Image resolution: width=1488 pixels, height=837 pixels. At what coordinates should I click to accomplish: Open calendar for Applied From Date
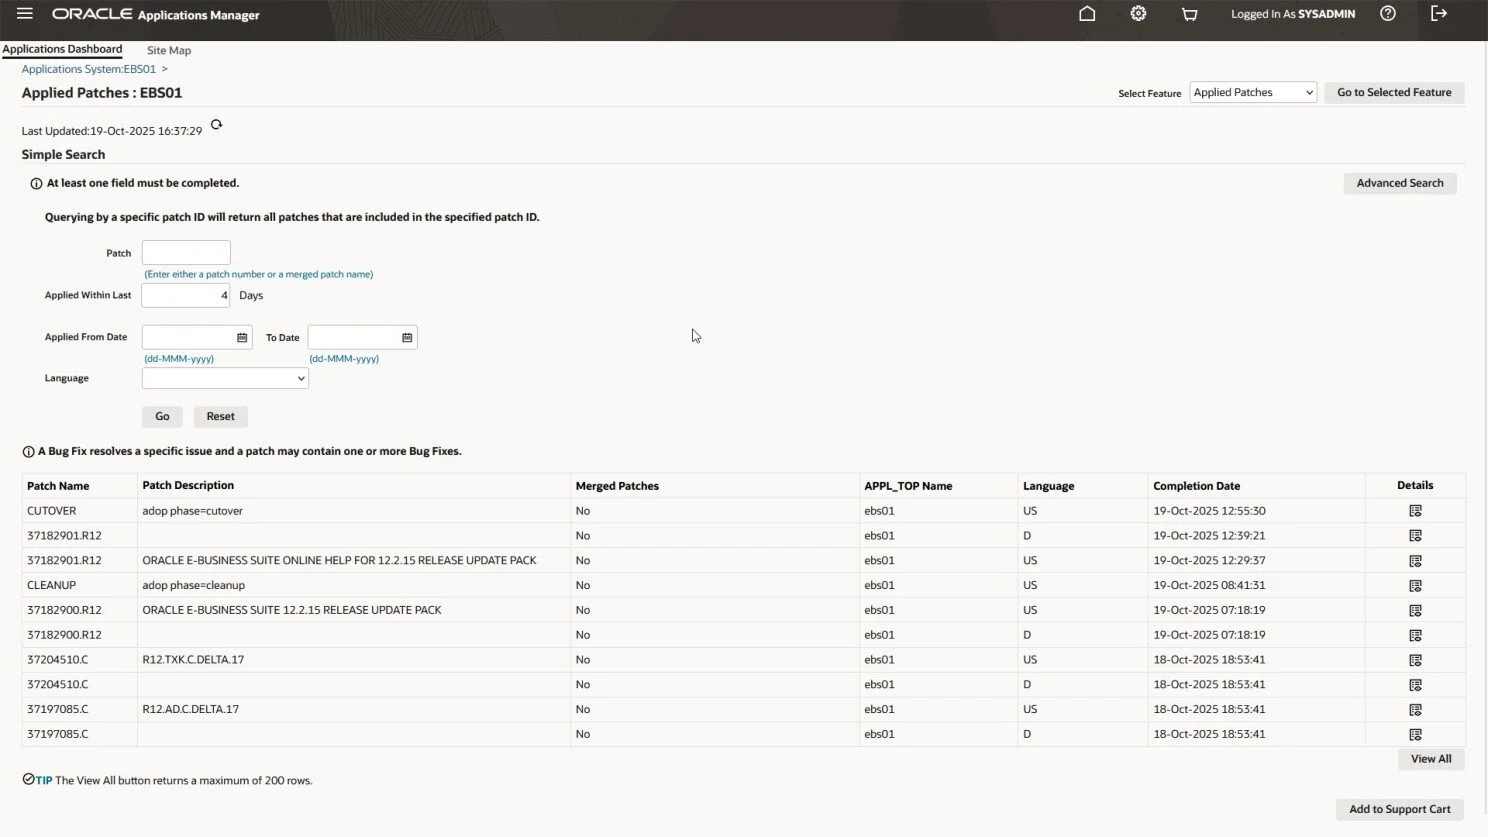(x=242, y=338)
